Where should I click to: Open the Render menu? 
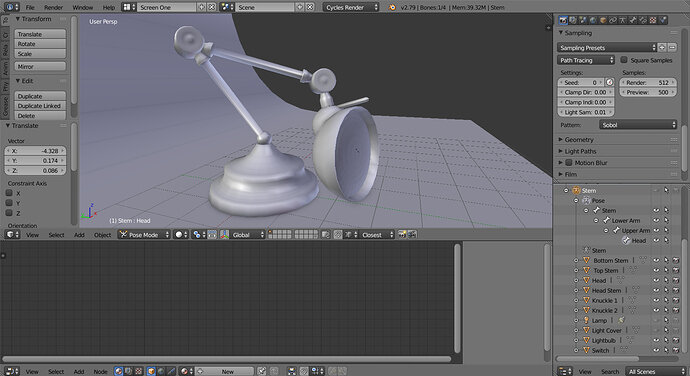pos(53,7)
